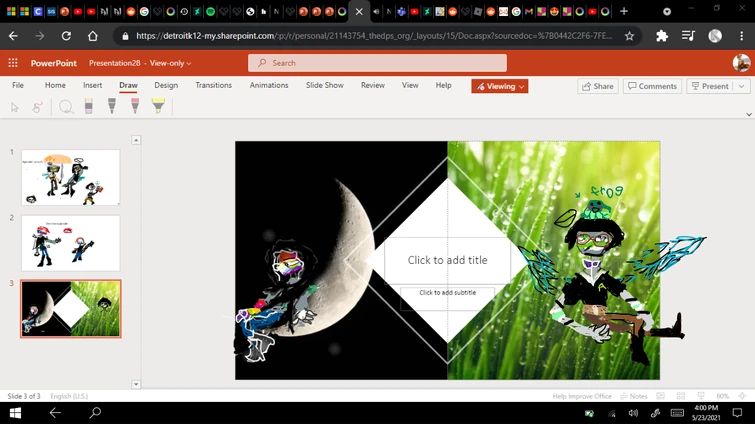Viewport: 755px width, 424px height.
Task: Click the Present button
Action: (x=710, y=86)
